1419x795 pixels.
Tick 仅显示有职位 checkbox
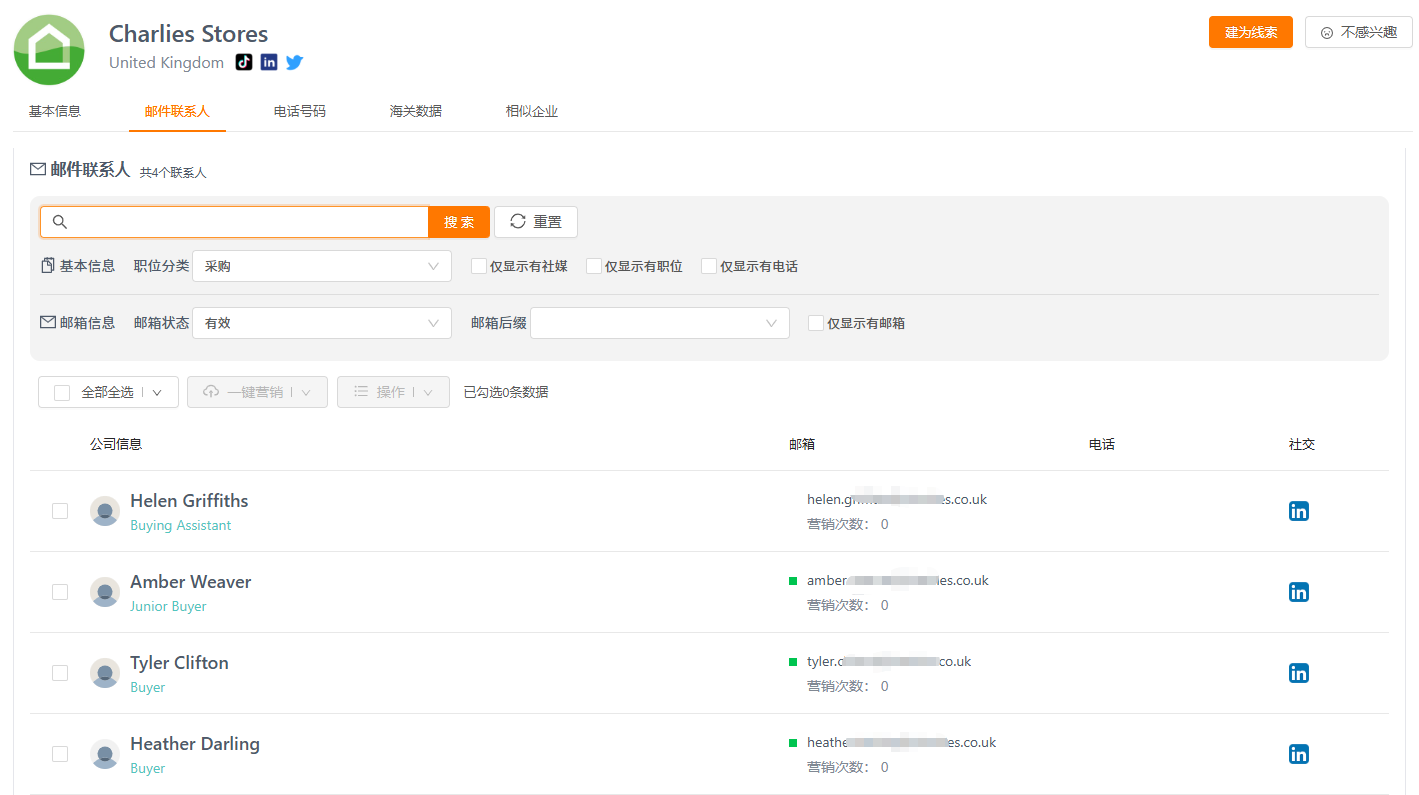594,266
